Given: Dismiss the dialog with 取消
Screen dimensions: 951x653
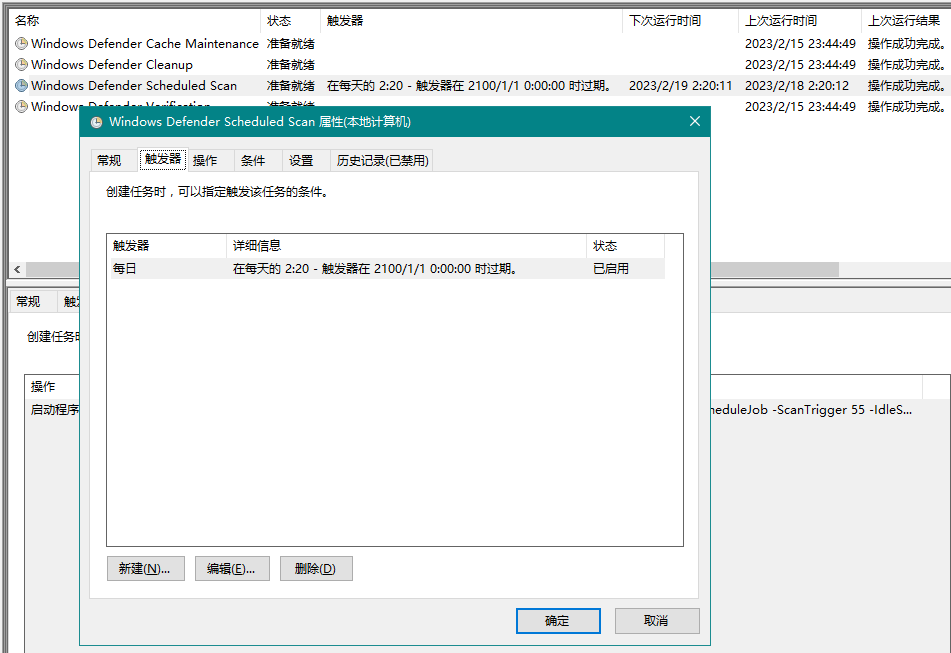Looking at the screenshot, I should click(656, 620).
